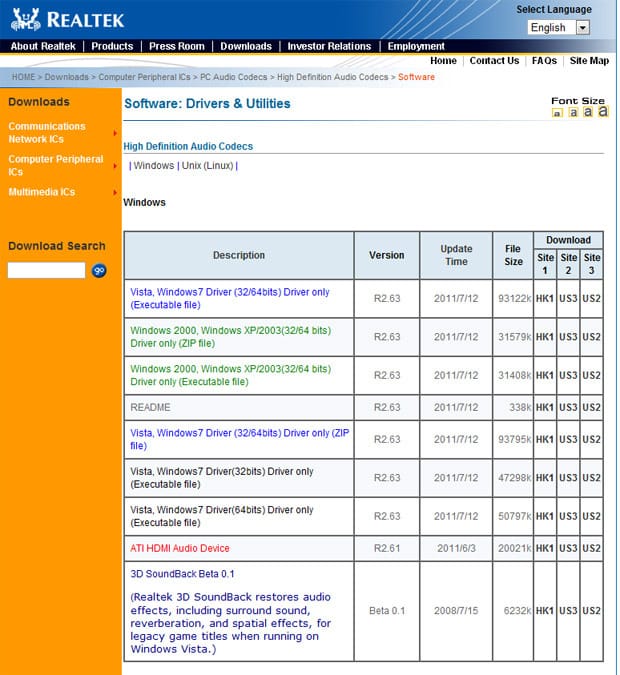Viewport: 620px width, 675px height.
Task: Open Vista, Windows7 Driver(32bits) Executable link
Action: coord(222,477)
